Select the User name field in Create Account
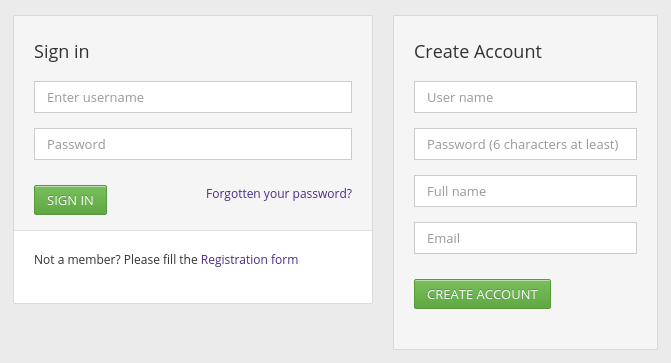 [526, 97]
